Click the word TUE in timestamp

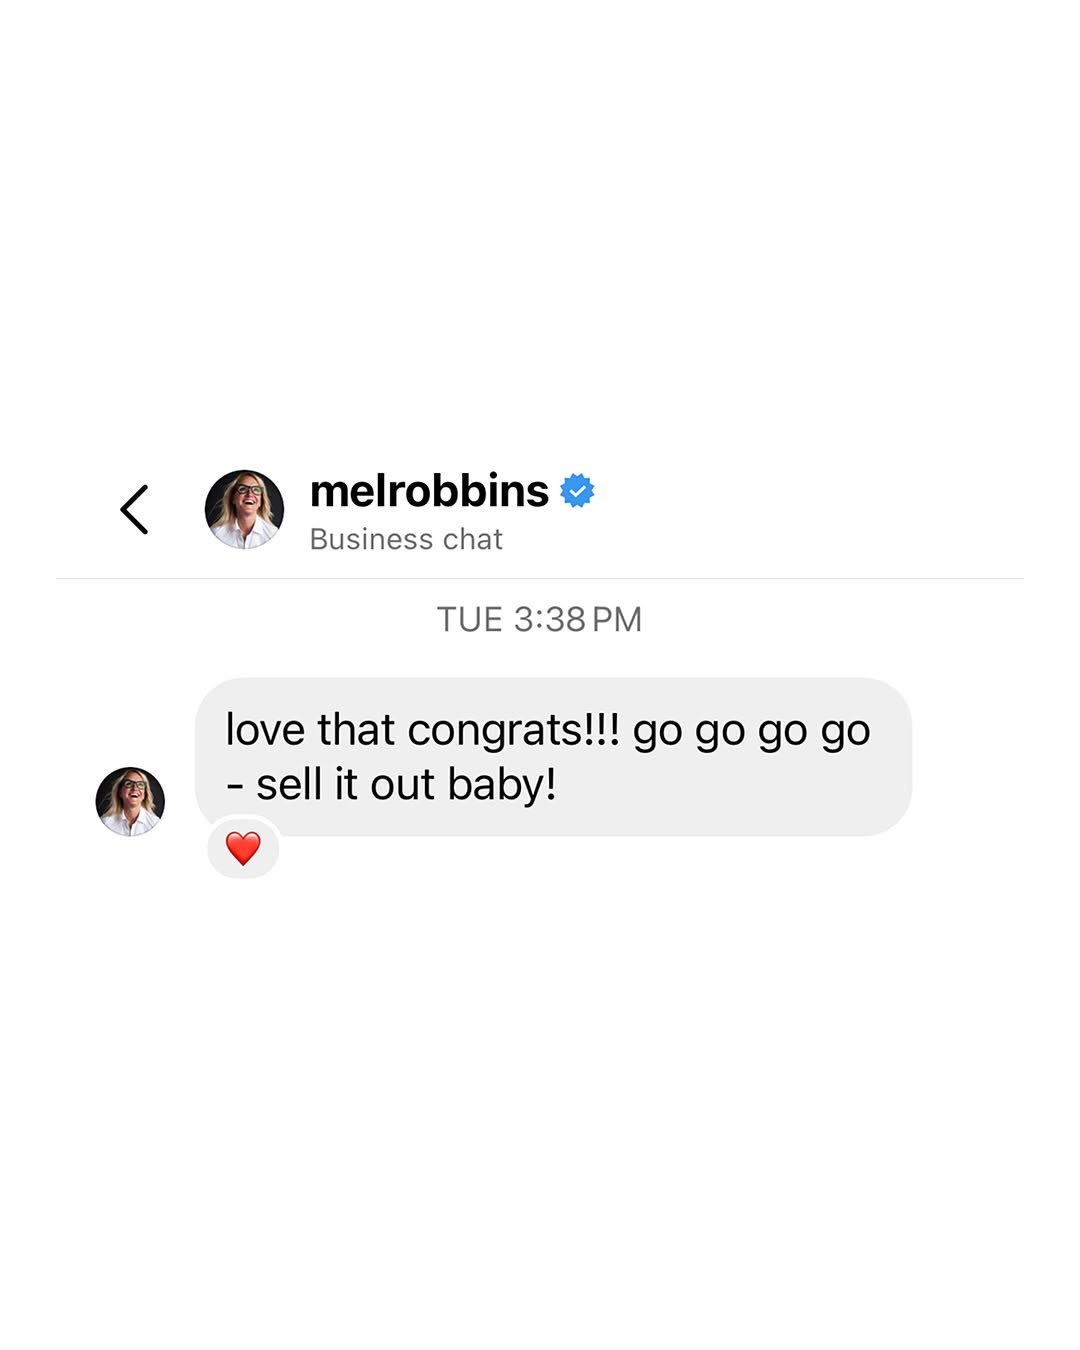[469, 619]
